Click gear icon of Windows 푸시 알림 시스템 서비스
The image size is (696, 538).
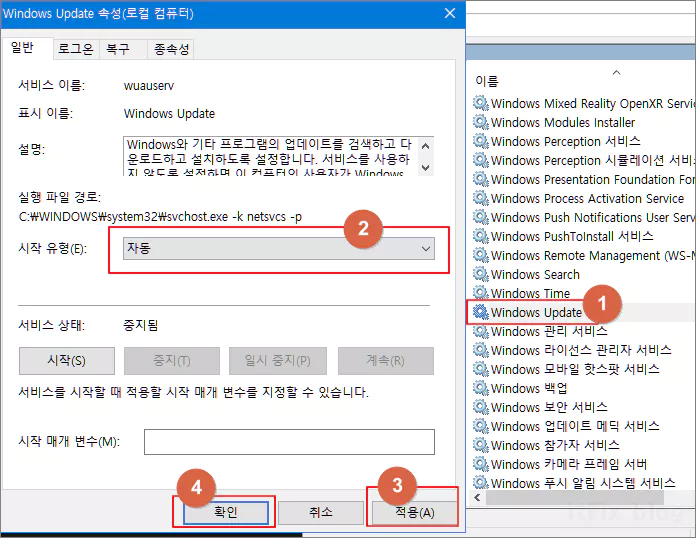(x=481, y=483)
